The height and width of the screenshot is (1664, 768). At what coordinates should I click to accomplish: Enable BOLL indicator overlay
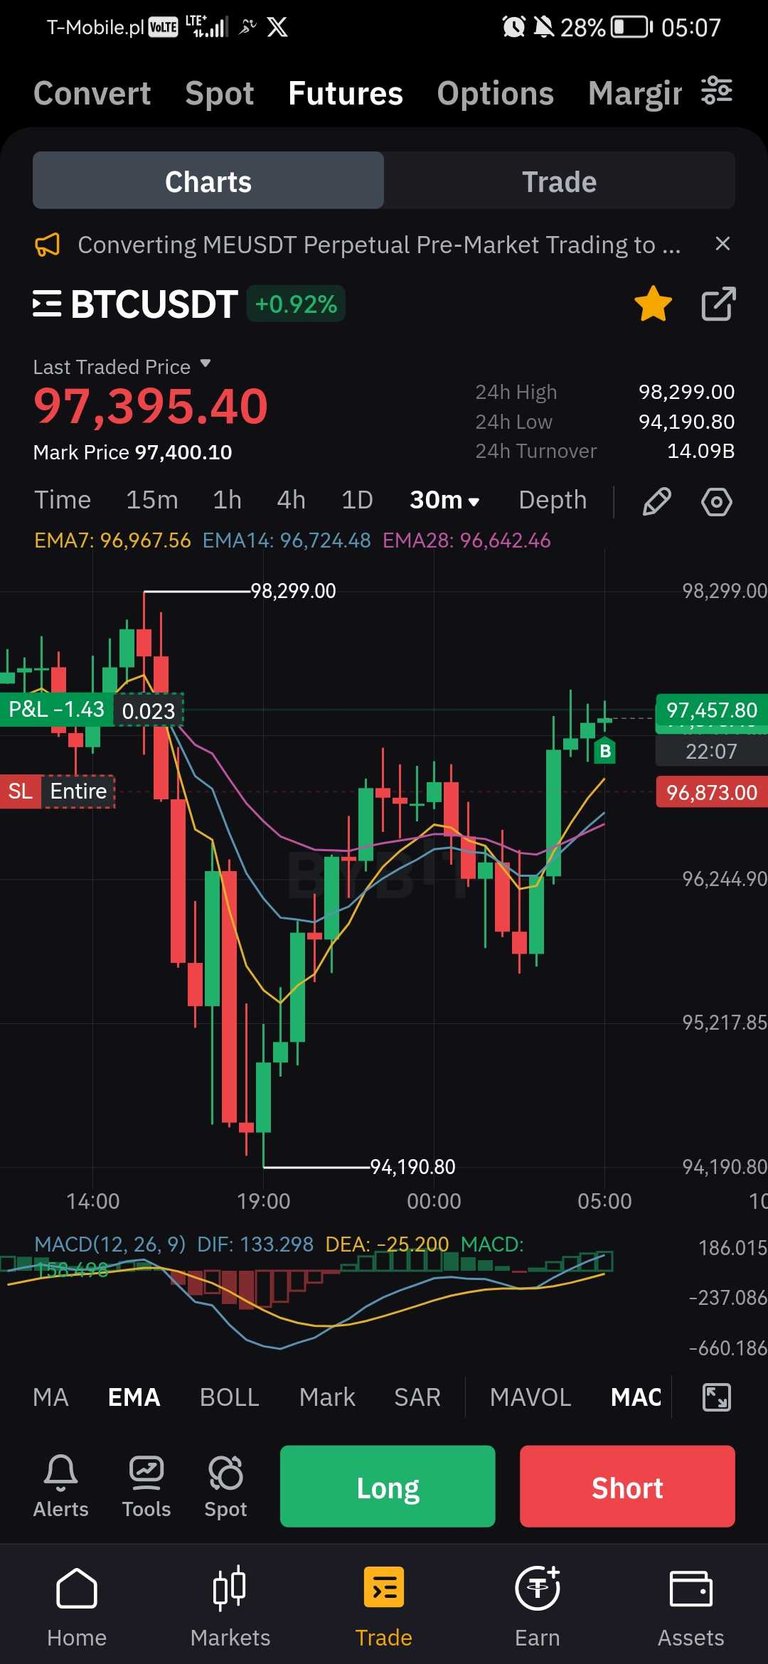(x=229, y=1397)
